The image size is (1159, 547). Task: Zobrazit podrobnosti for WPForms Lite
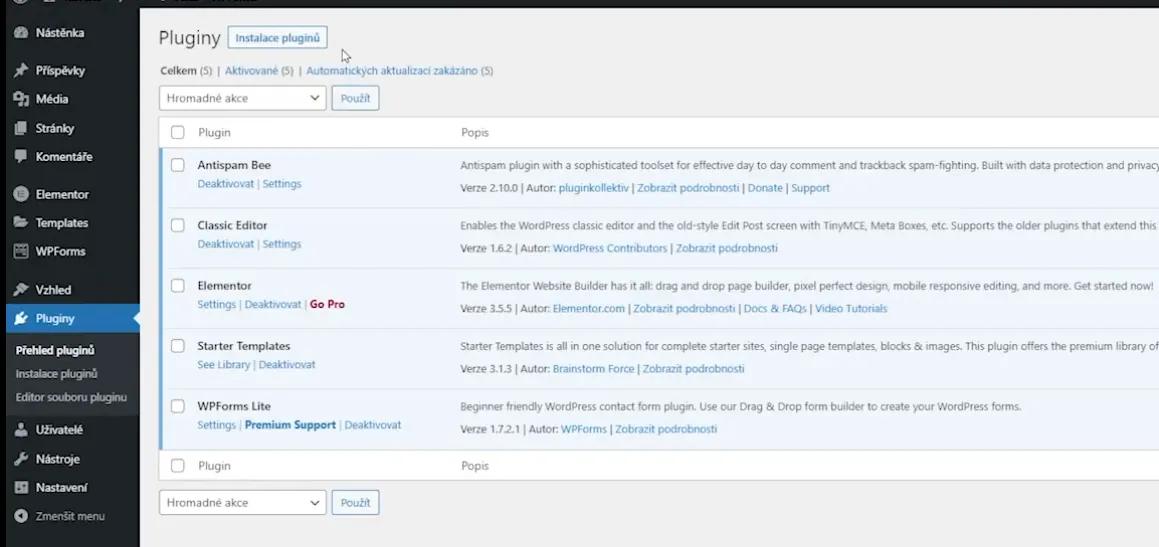666,429
